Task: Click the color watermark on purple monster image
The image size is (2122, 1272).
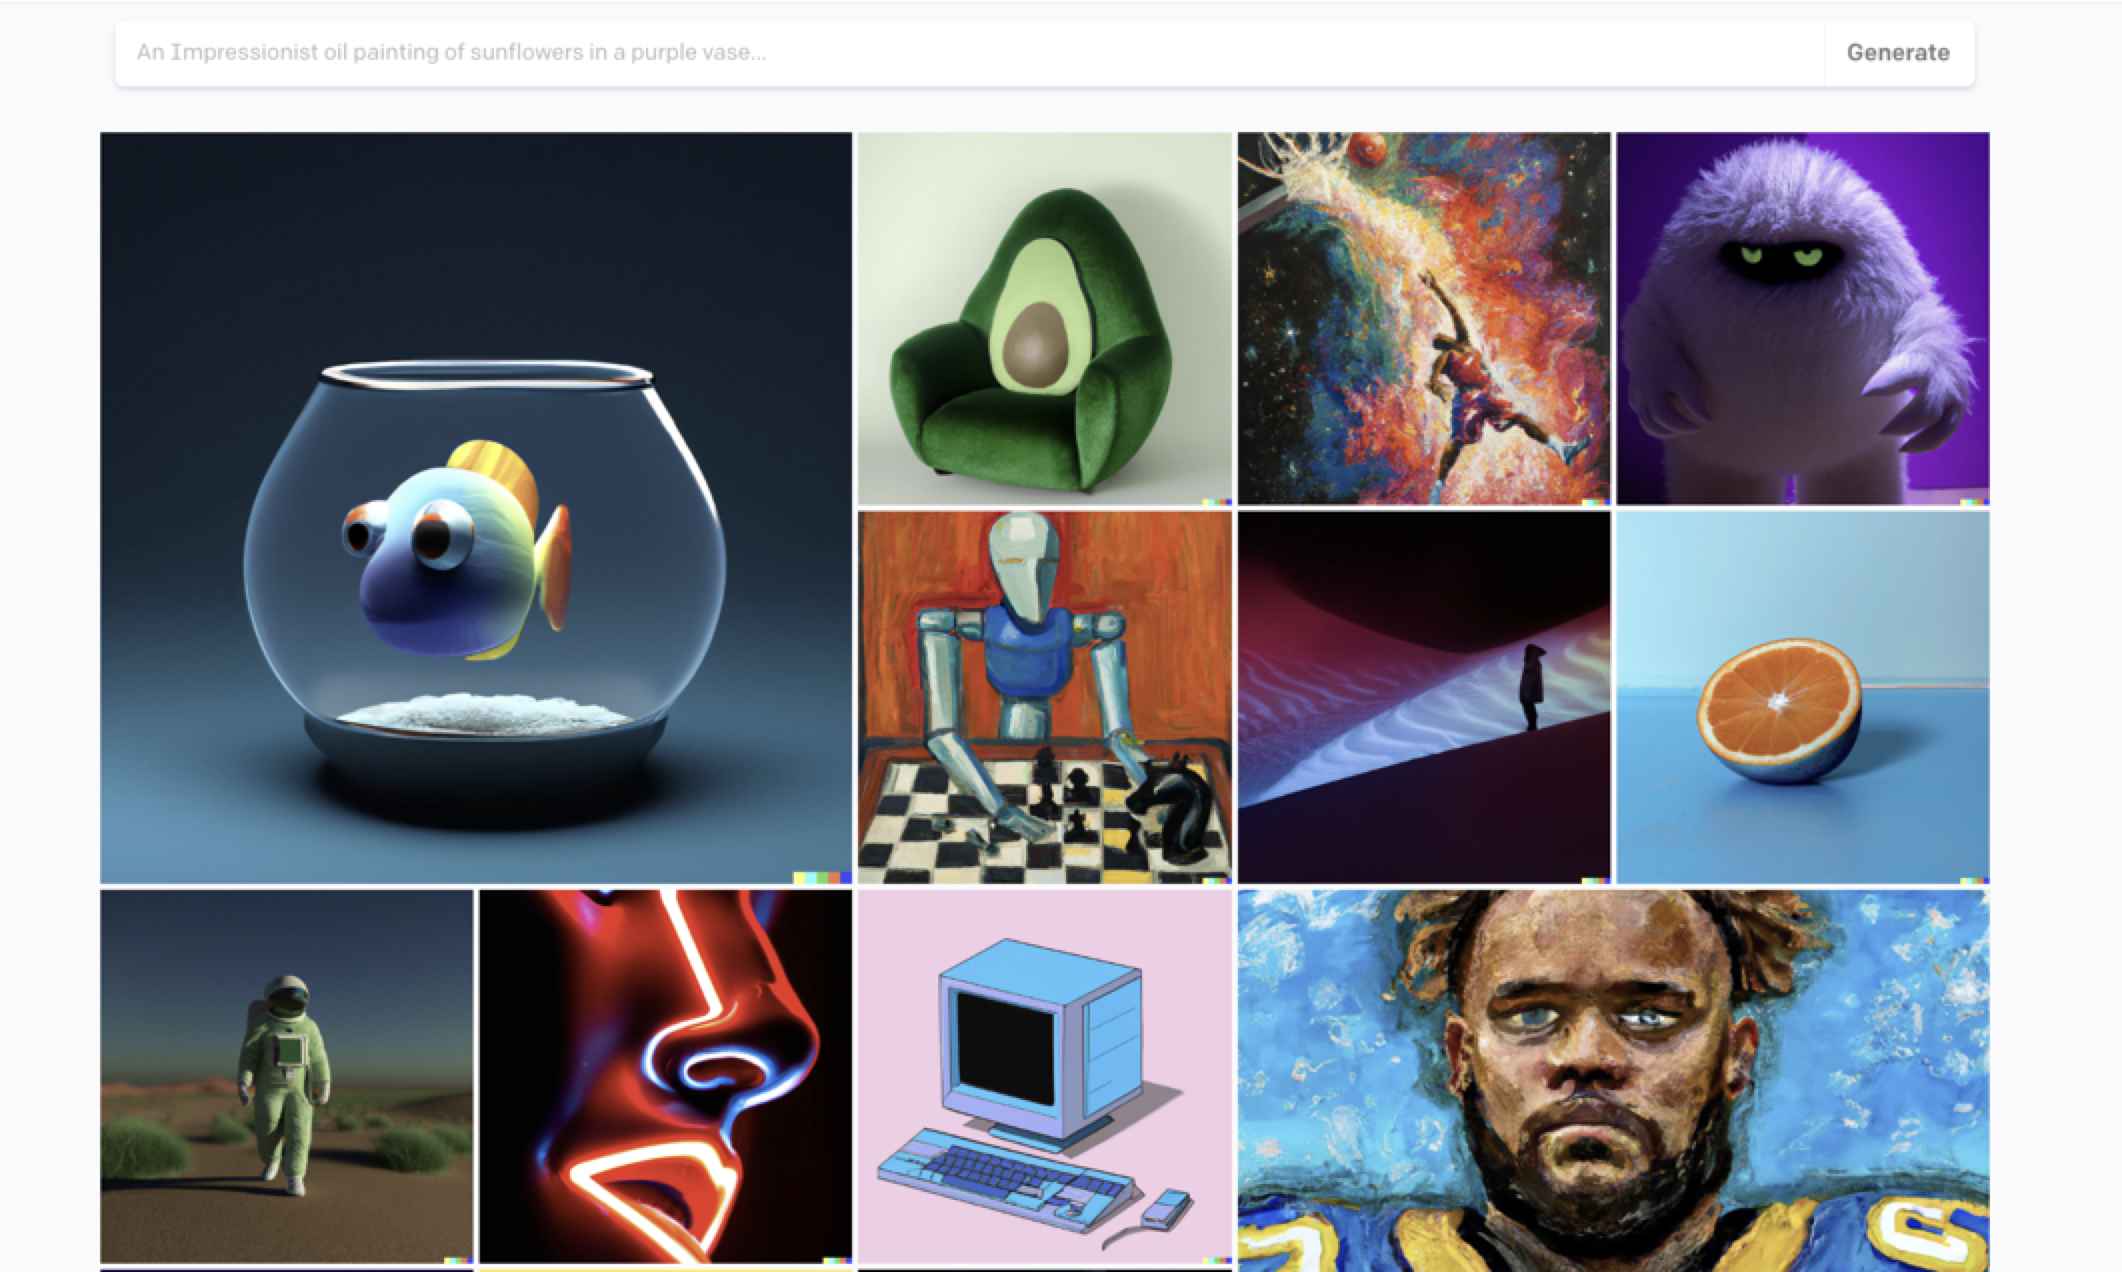Action: pos(1975,502)
